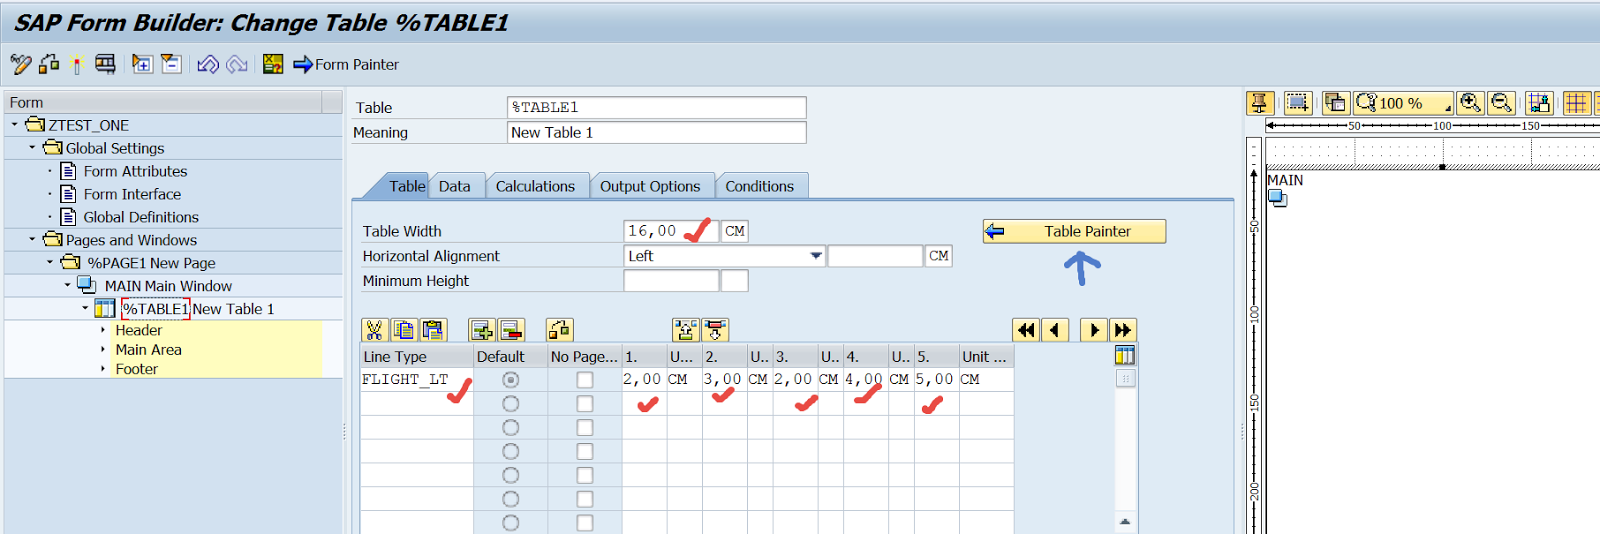
Task: Click the Paste icon above line types
Action: (433, 330)
